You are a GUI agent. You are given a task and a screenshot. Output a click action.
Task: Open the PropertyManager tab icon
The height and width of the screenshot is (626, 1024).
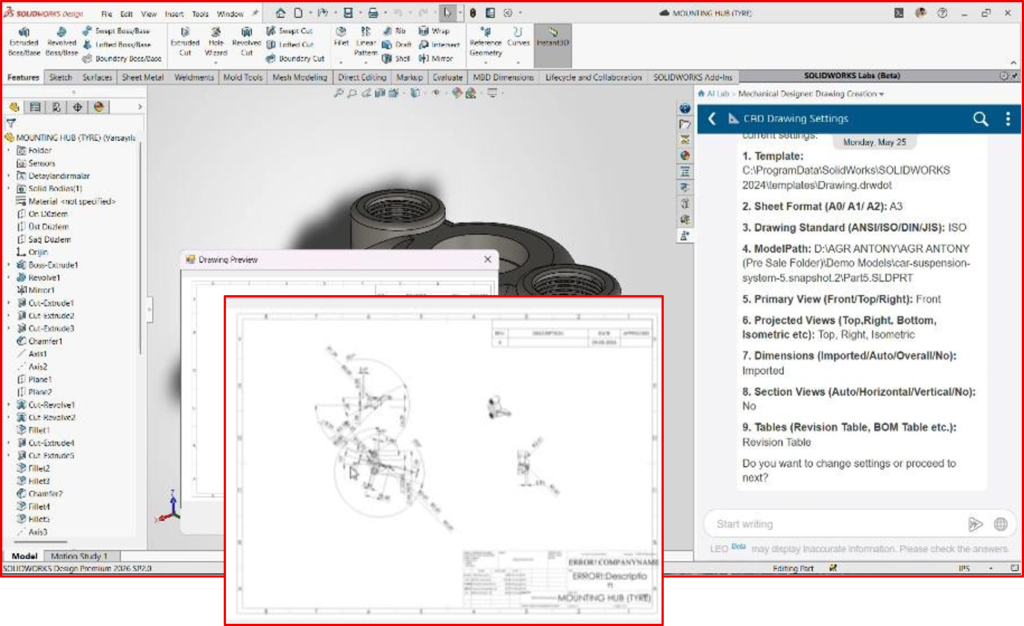tap(35, 107)
